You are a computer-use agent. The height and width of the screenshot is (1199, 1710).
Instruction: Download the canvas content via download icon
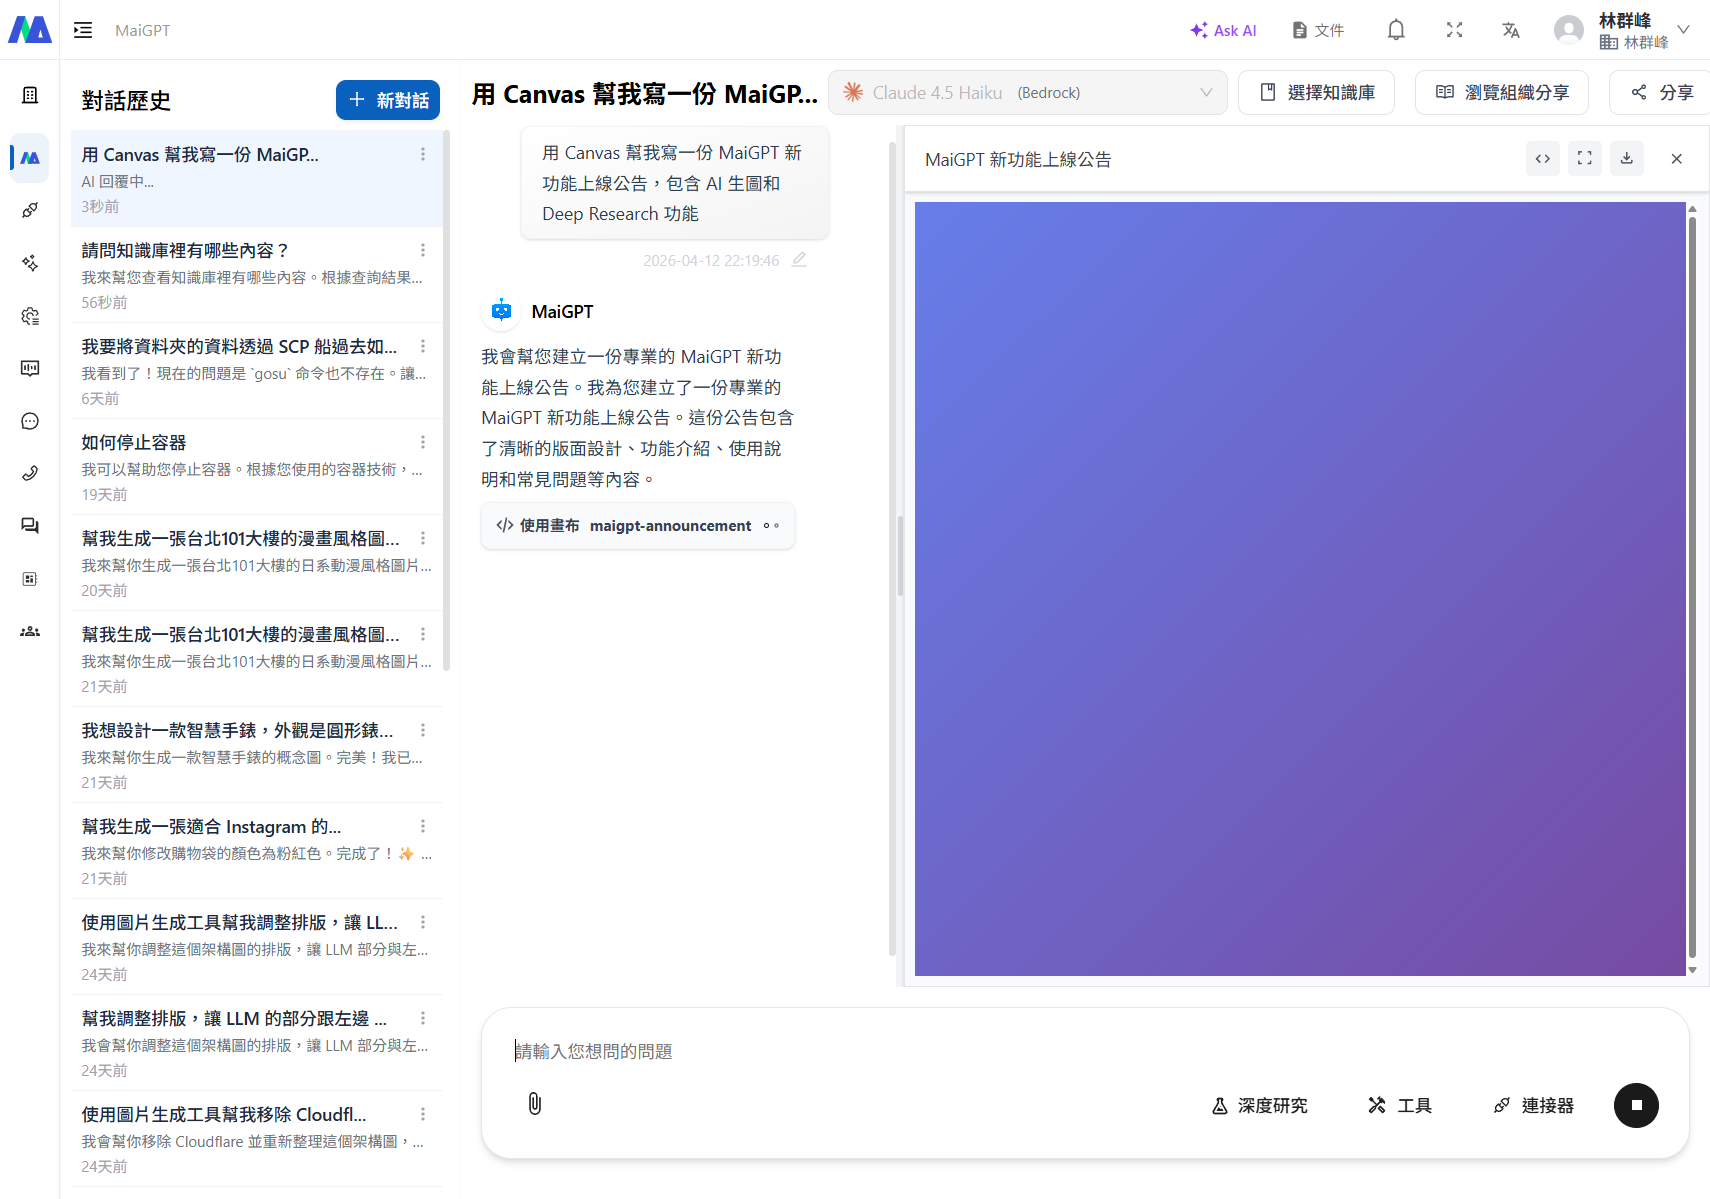(x=1627, y=158)
